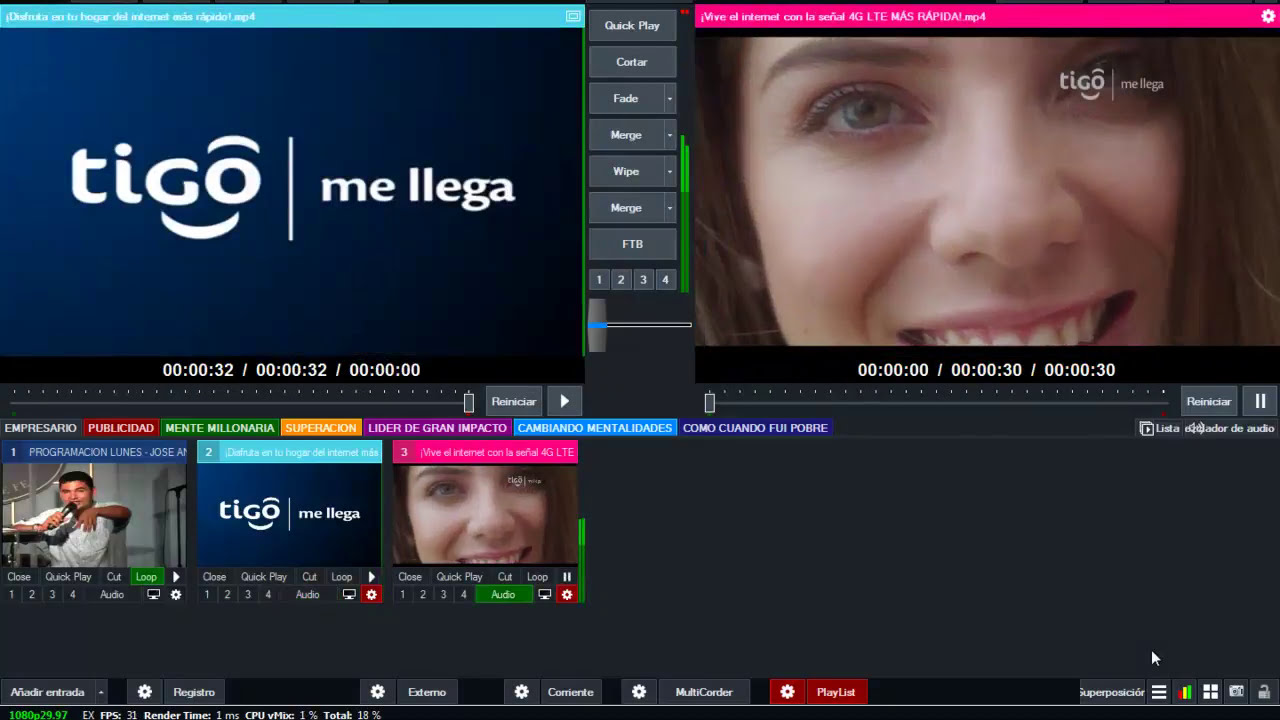The image size is (1280, 720).
Task: Pause input 3 tile playback
Action: click(x=567, y=577)
